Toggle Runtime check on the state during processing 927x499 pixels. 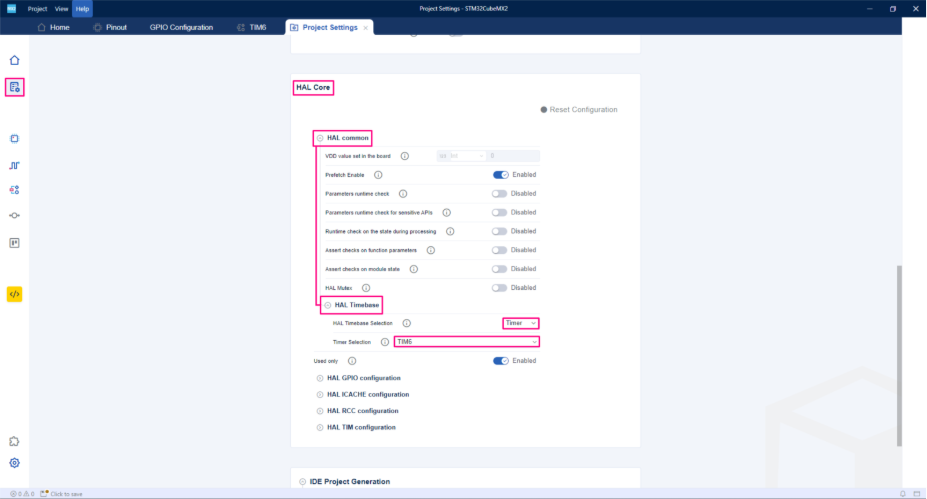tap(500, 232)
